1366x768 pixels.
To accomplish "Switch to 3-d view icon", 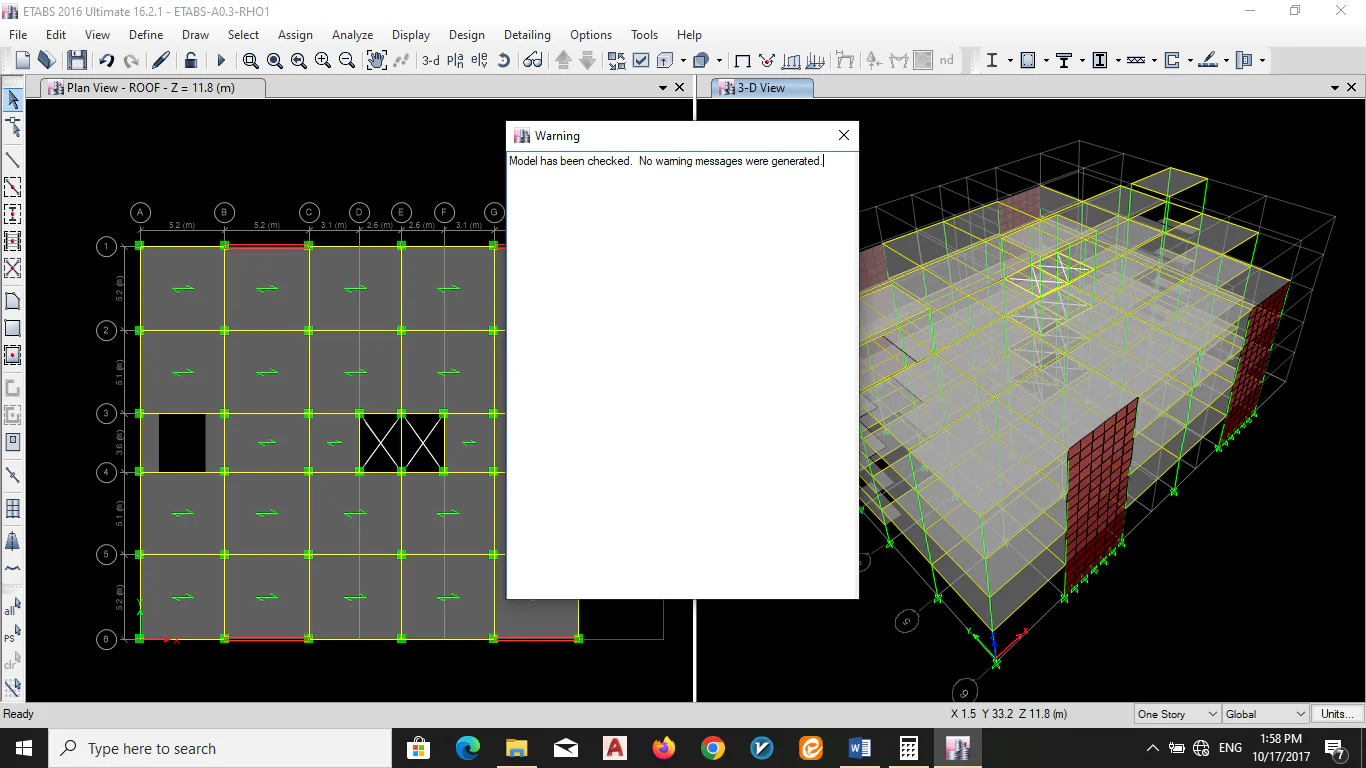I will point(430,61).
